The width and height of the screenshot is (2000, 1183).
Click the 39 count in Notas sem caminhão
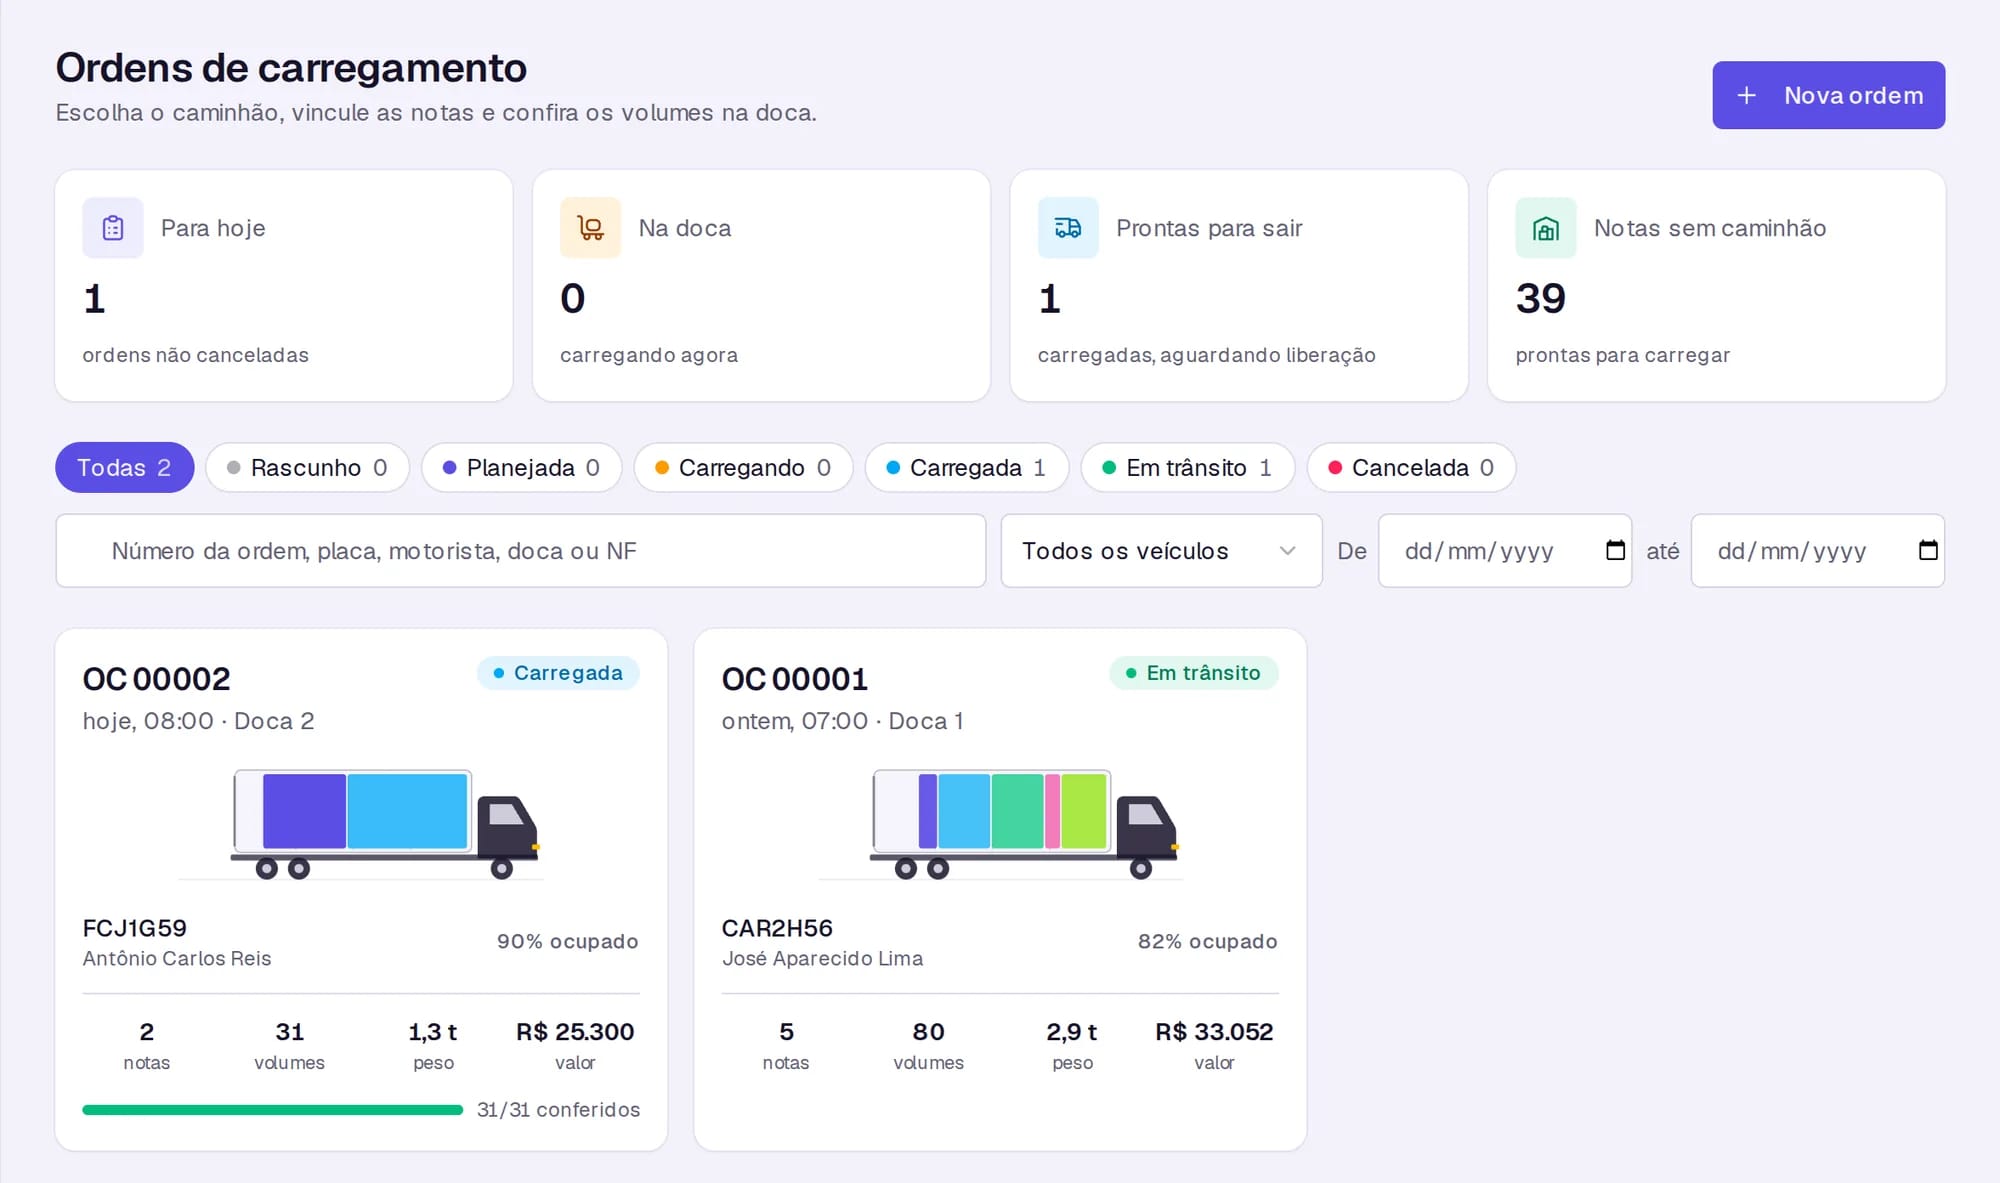coord(1540,298)
